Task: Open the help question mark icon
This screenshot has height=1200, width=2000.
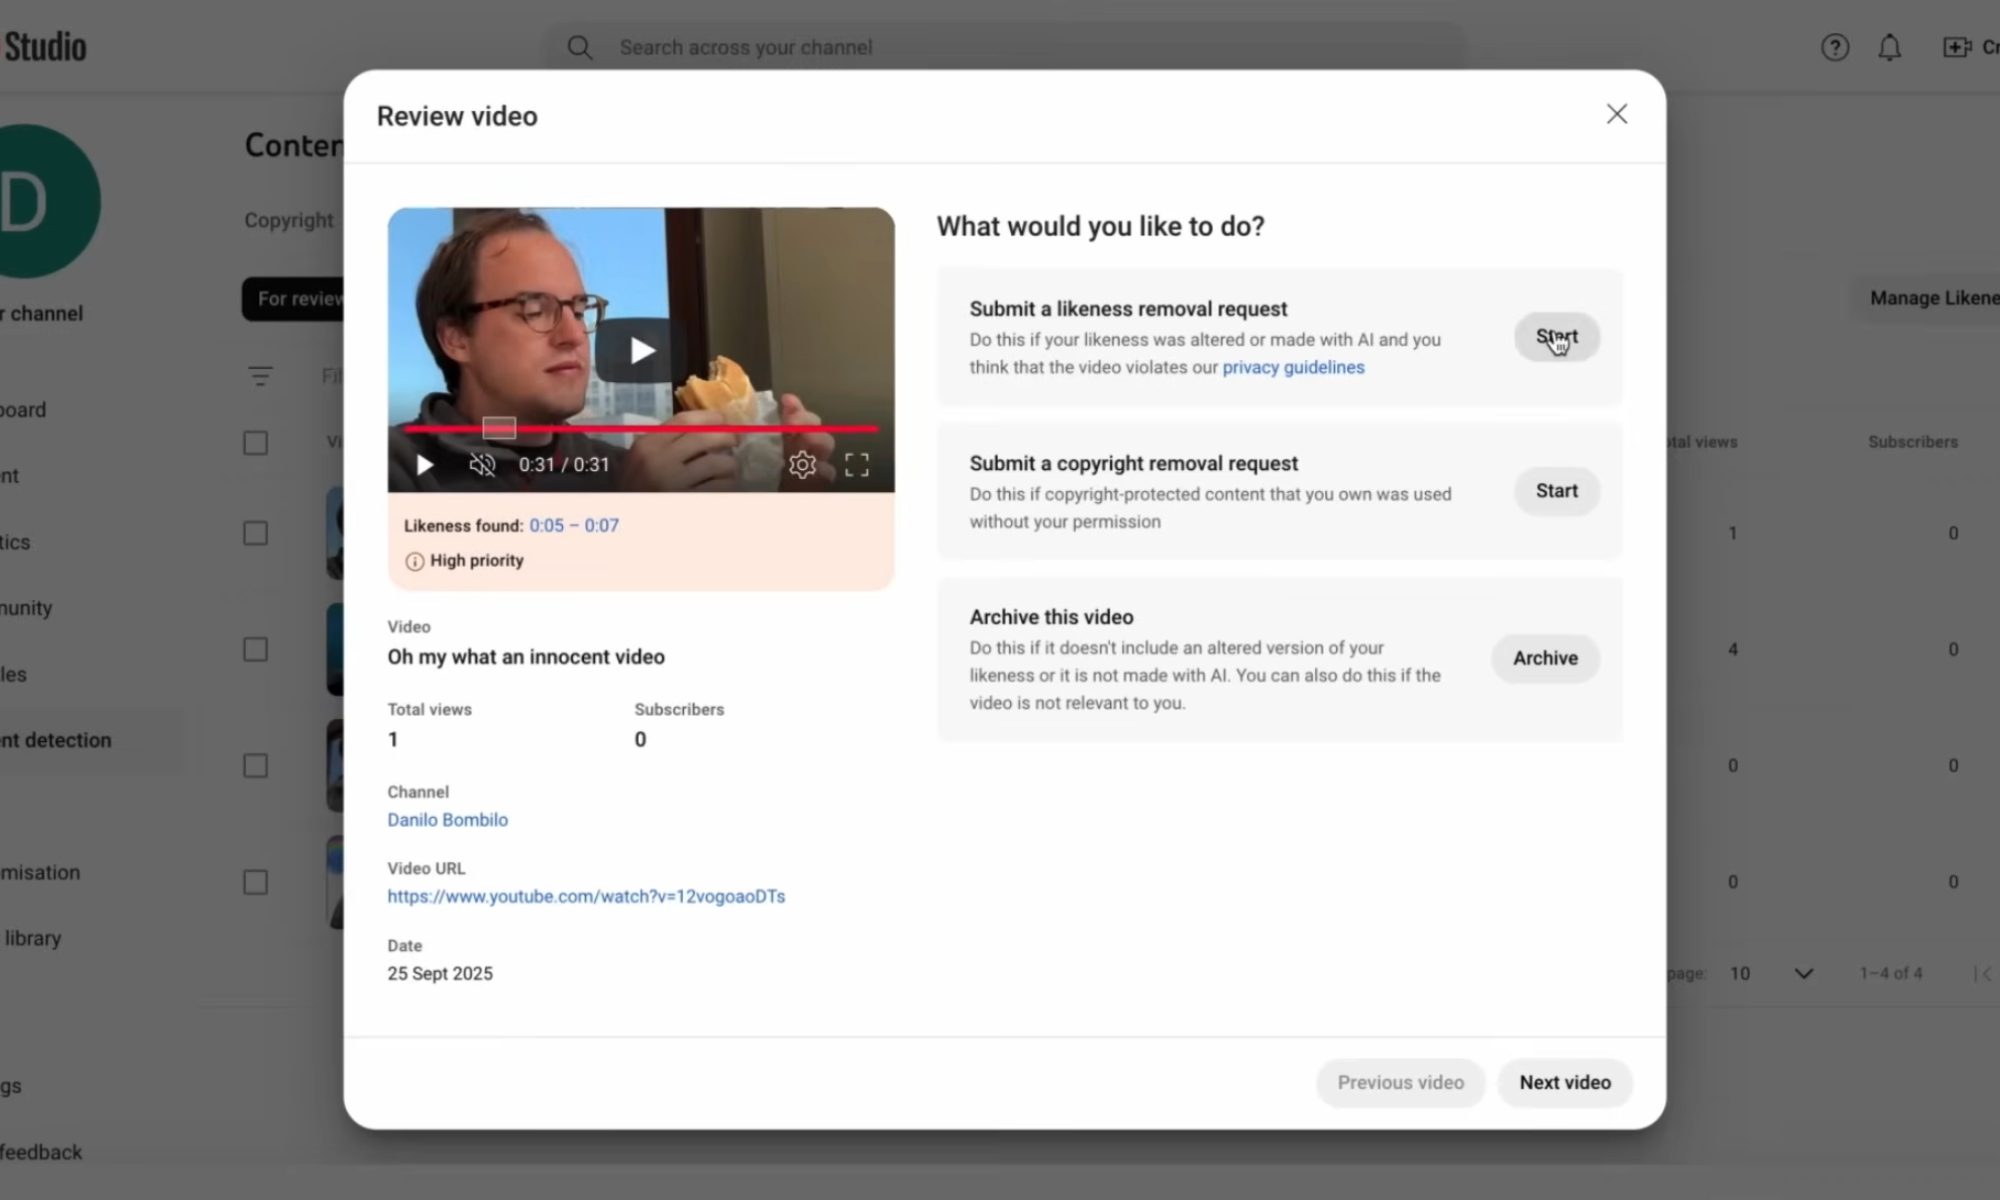Action: [1834, 47]
